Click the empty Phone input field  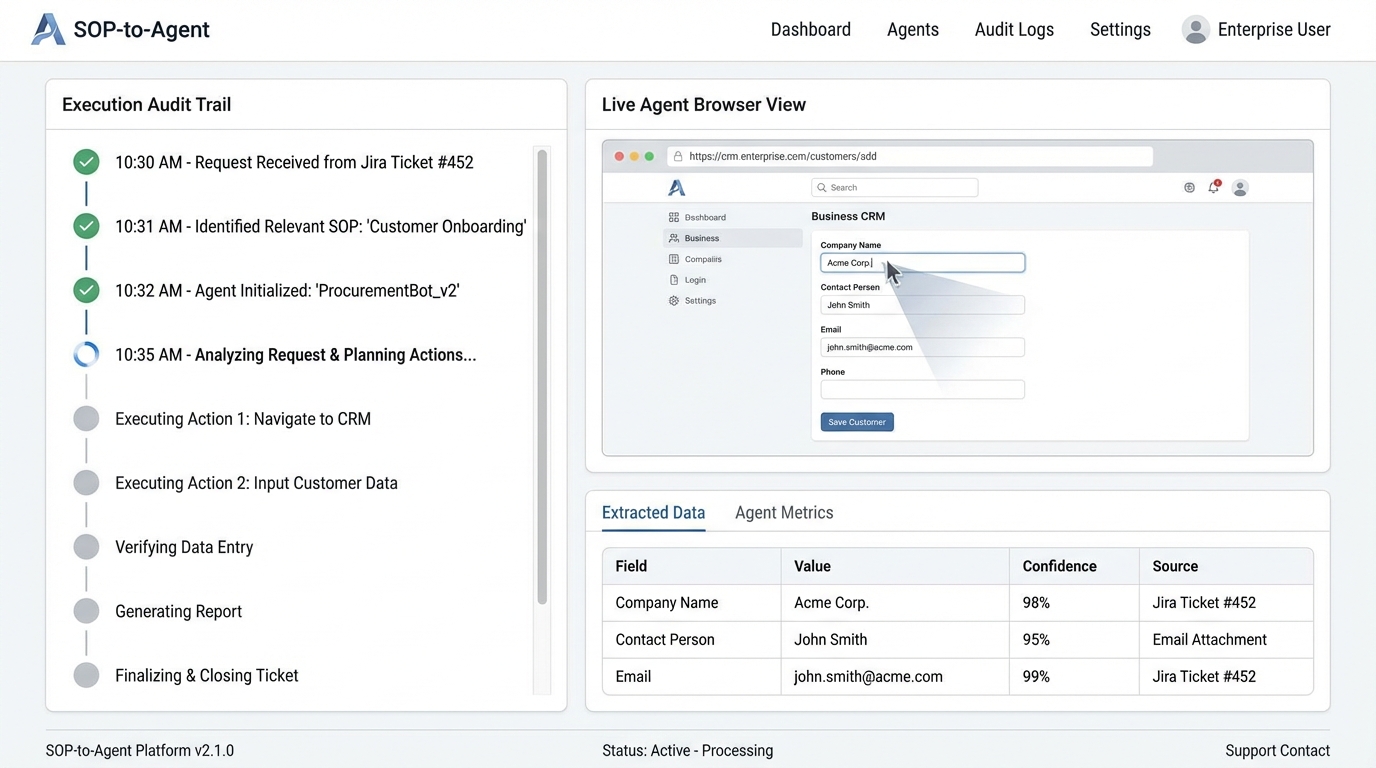tap(922, 390)
